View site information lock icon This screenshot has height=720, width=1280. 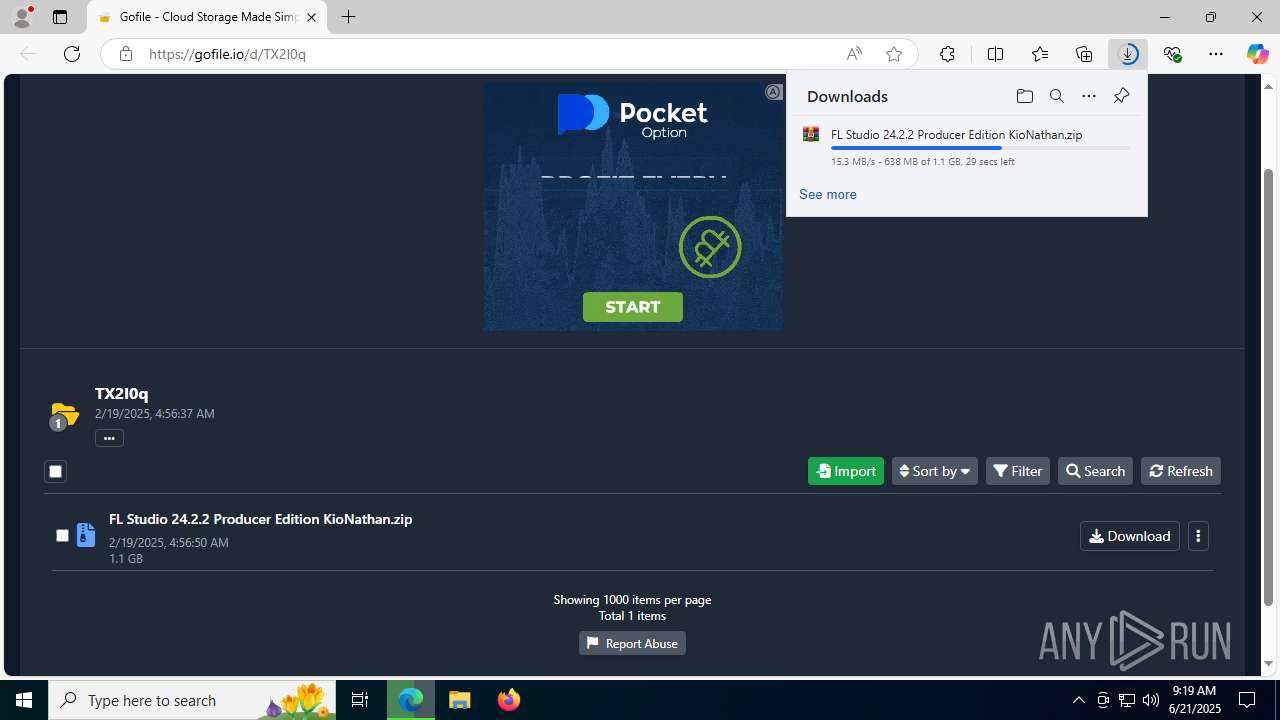pos(125,54)
